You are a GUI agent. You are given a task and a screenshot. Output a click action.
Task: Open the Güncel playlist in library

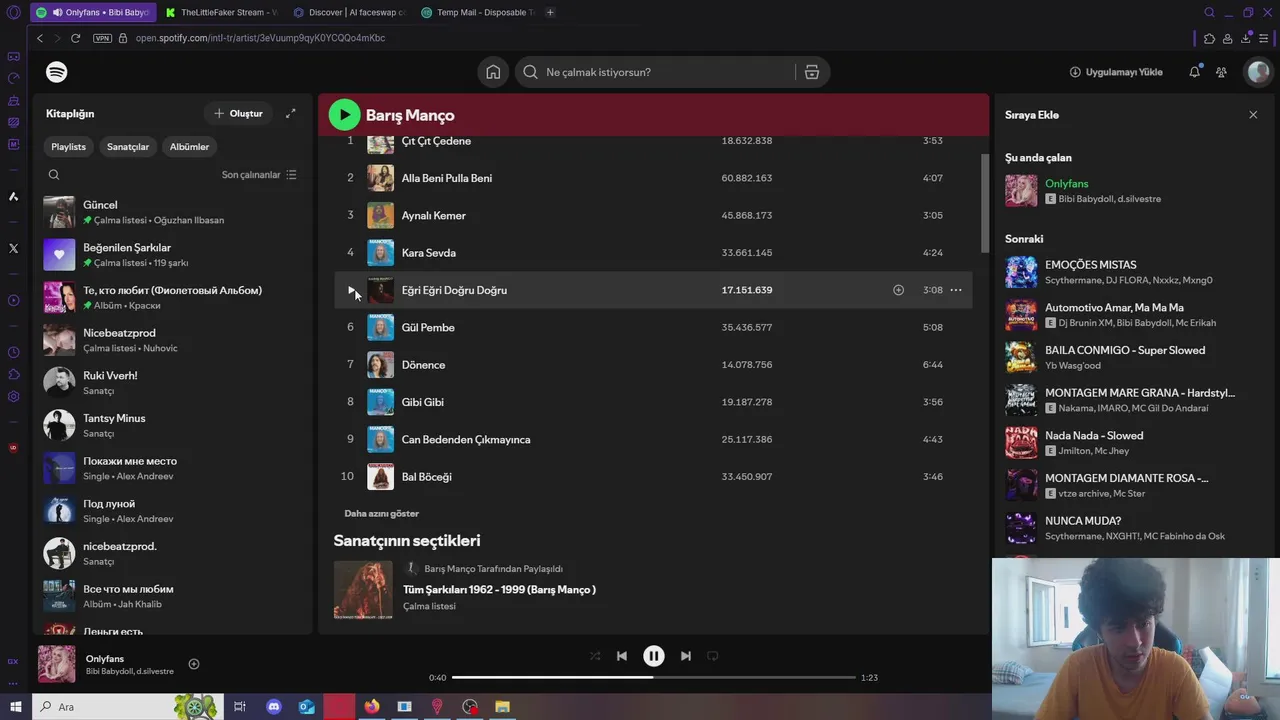click(173, 212)
